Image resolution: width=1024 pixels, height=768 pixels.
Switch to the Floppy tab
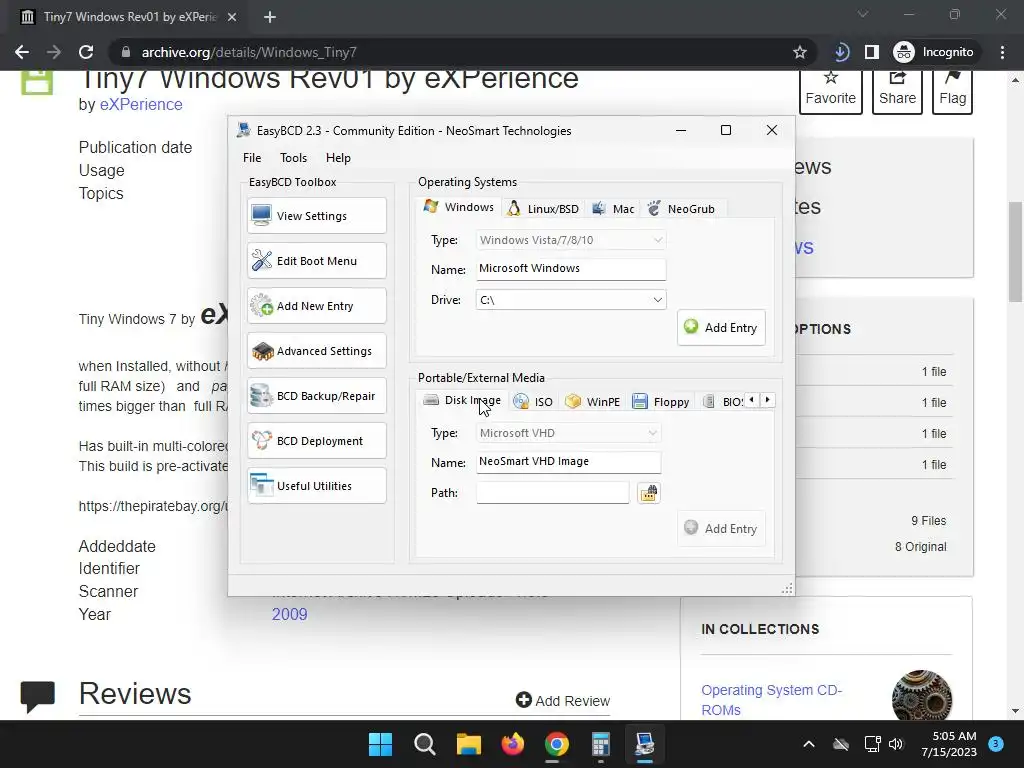(x=661, y=402)
